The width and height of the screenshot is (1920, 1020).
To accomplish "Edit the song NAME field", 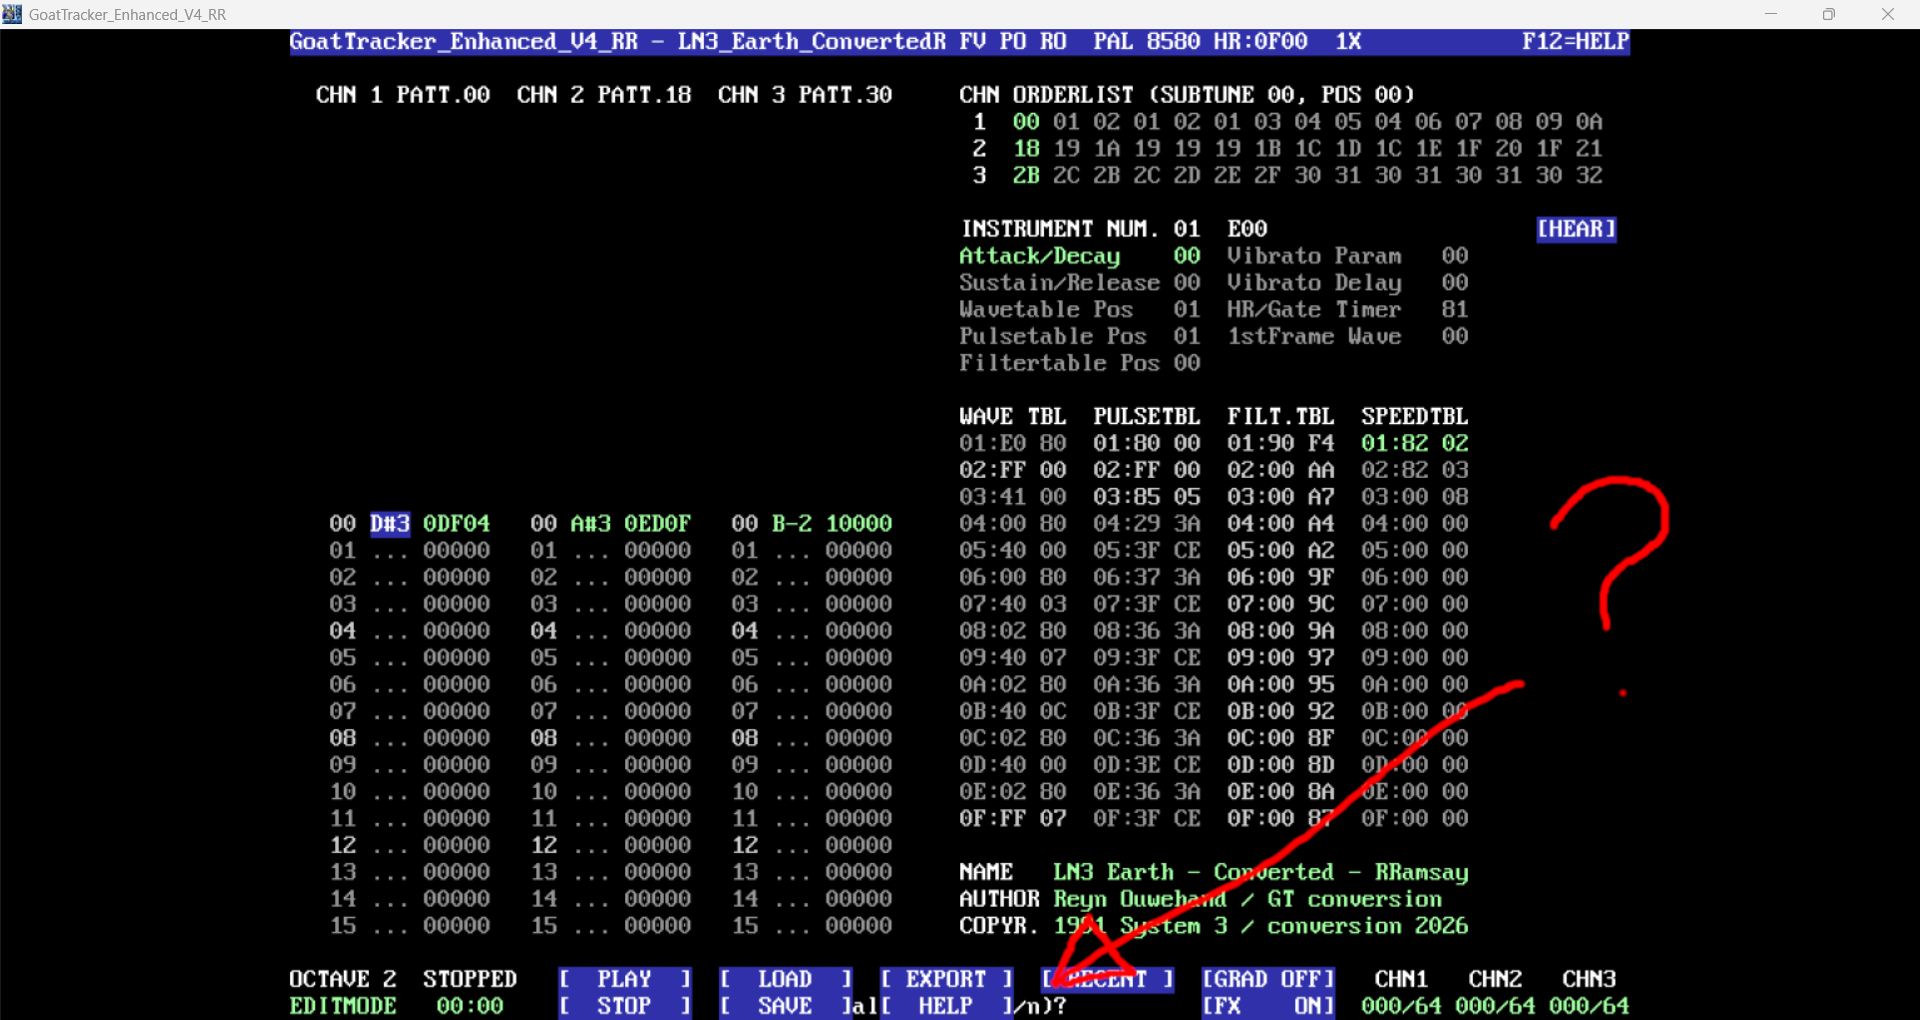I will tap(1260, 873).
